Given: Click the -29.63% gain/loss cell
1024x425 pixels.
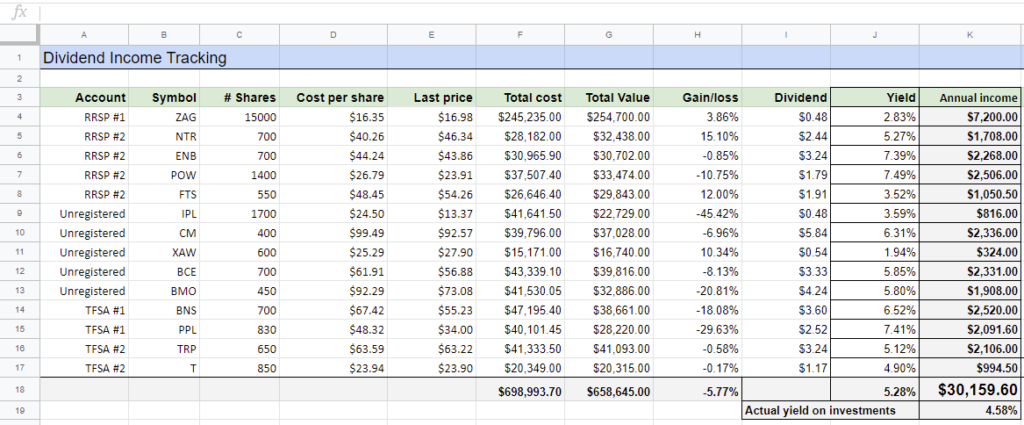Looking at the screenshot, I should (697, 330).
